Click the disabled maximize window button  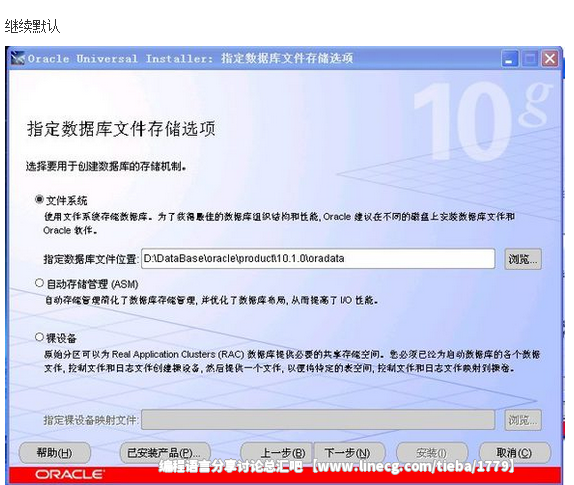click(530, 59)
